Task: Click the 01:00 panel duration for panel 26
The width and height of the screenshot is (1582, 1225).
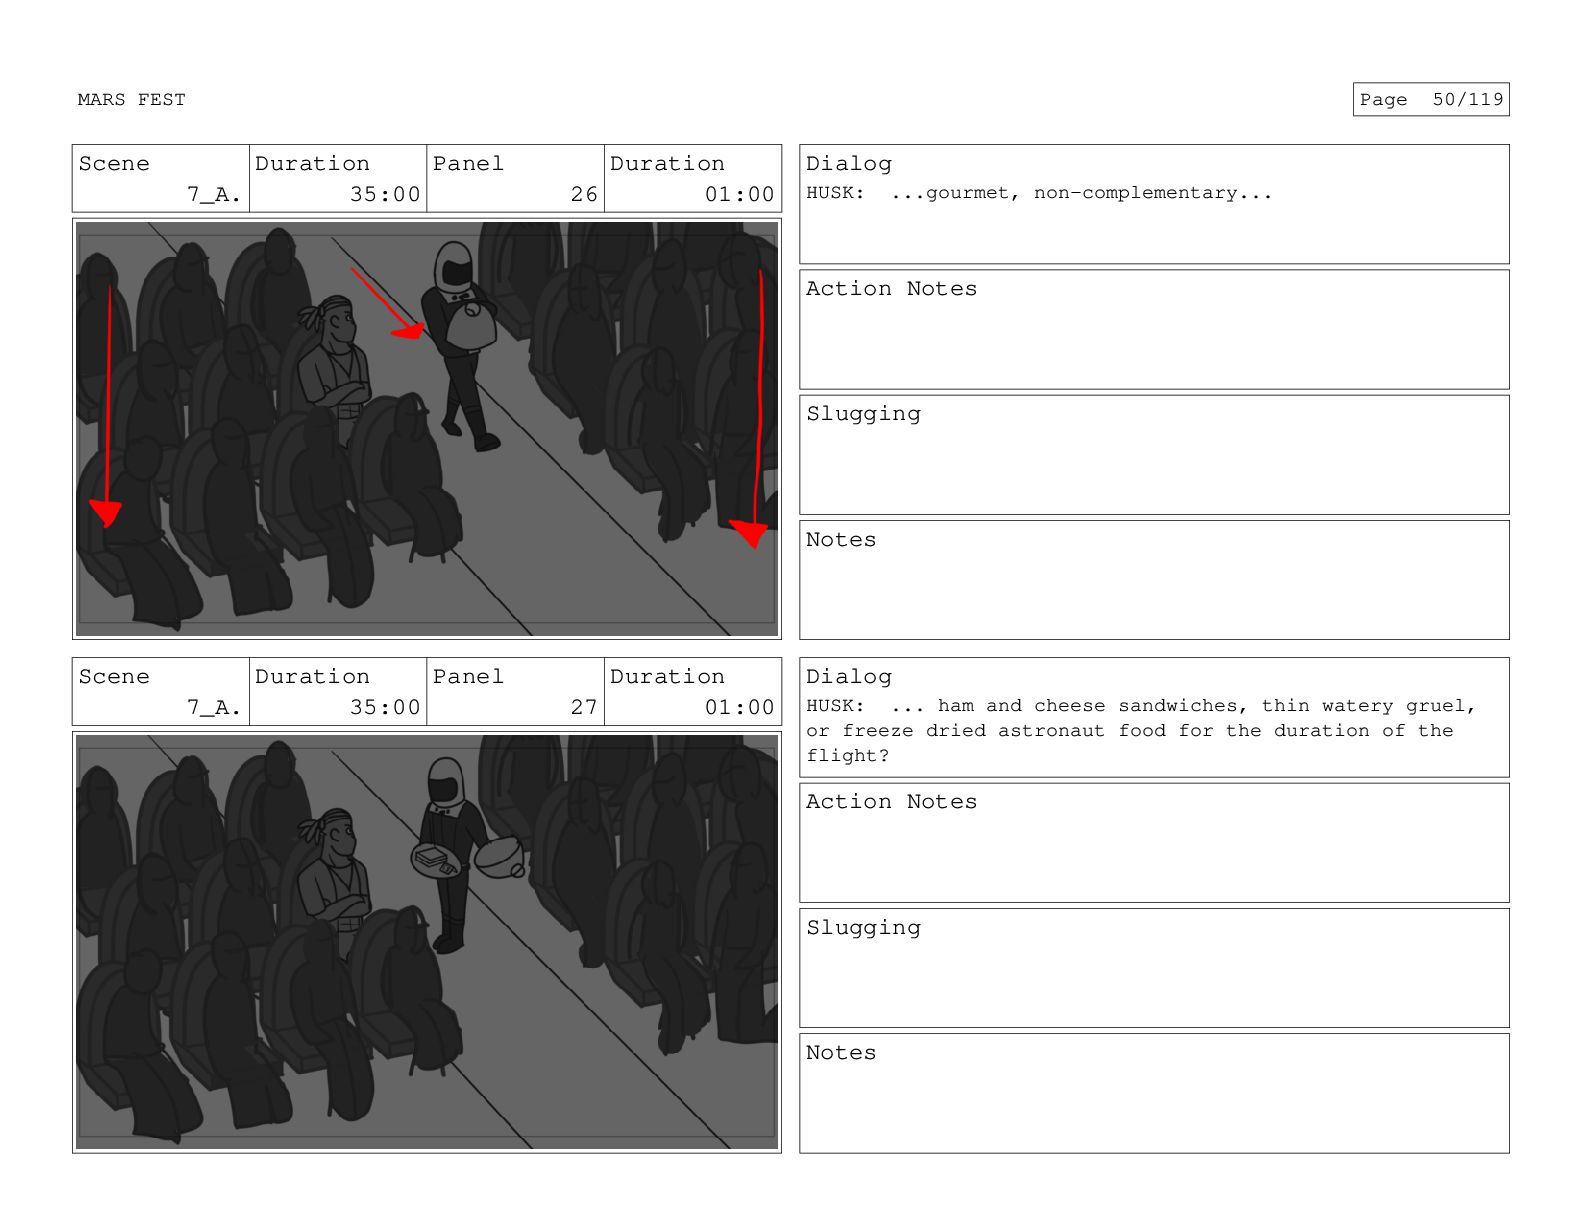Action: coord(693,179)
